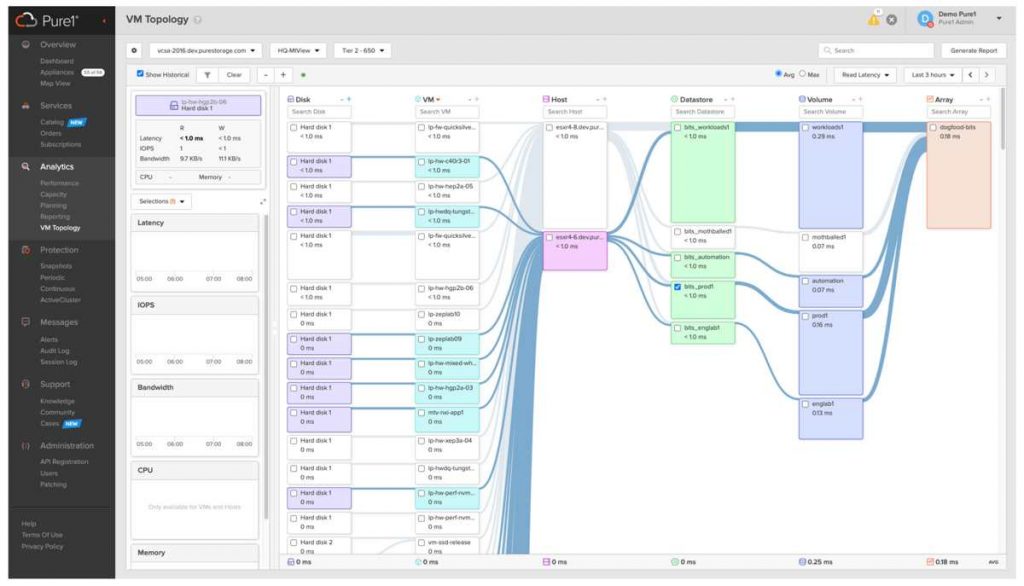The width and height of the screenshot is (1024, 586).
Task: Zoom in with the plus button
Action: pos(283,75)
